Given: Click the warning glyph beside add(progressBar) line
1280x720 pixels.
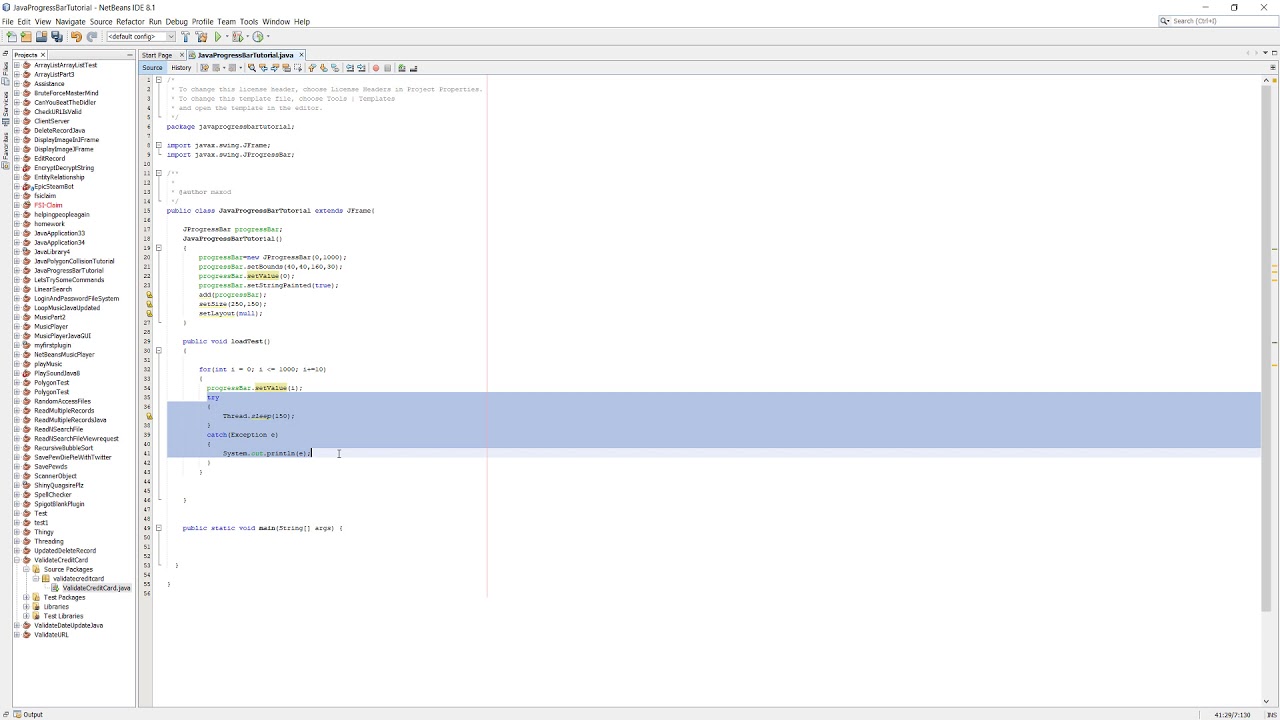Looking at the screenshot, I should pyautogui.click(x=149, y=295).
